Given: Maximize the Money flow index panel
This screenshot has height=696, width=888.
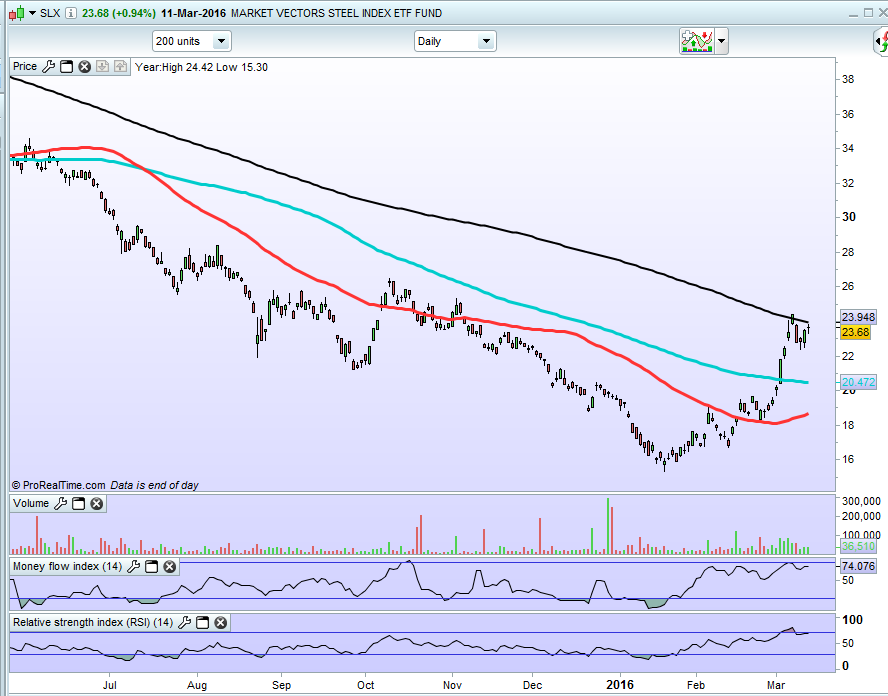Looking at the screenshot, I should click(151, 566).
